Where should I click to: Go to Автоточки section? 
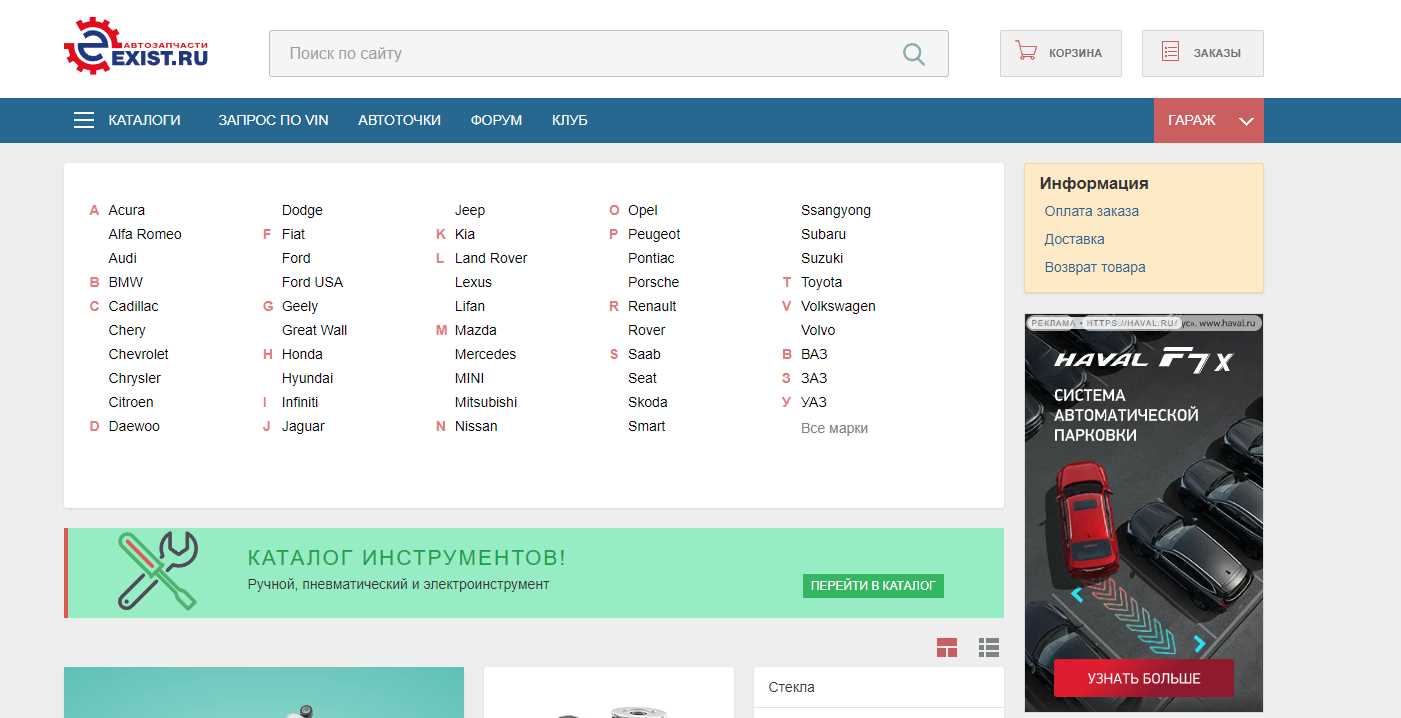coord(399,120)
